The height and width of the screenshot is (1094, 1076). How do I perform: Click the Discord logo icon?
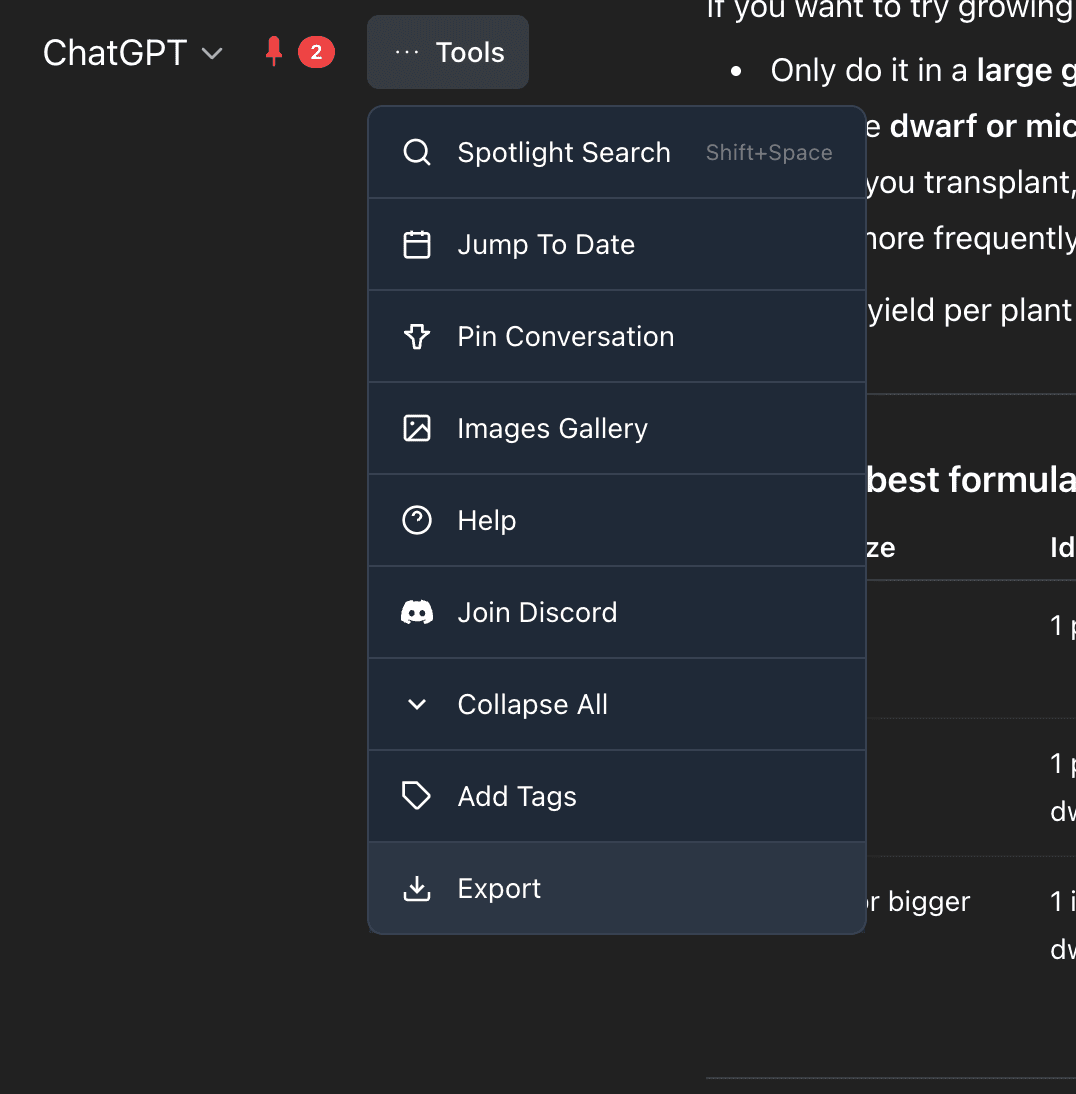coord(416,612)
